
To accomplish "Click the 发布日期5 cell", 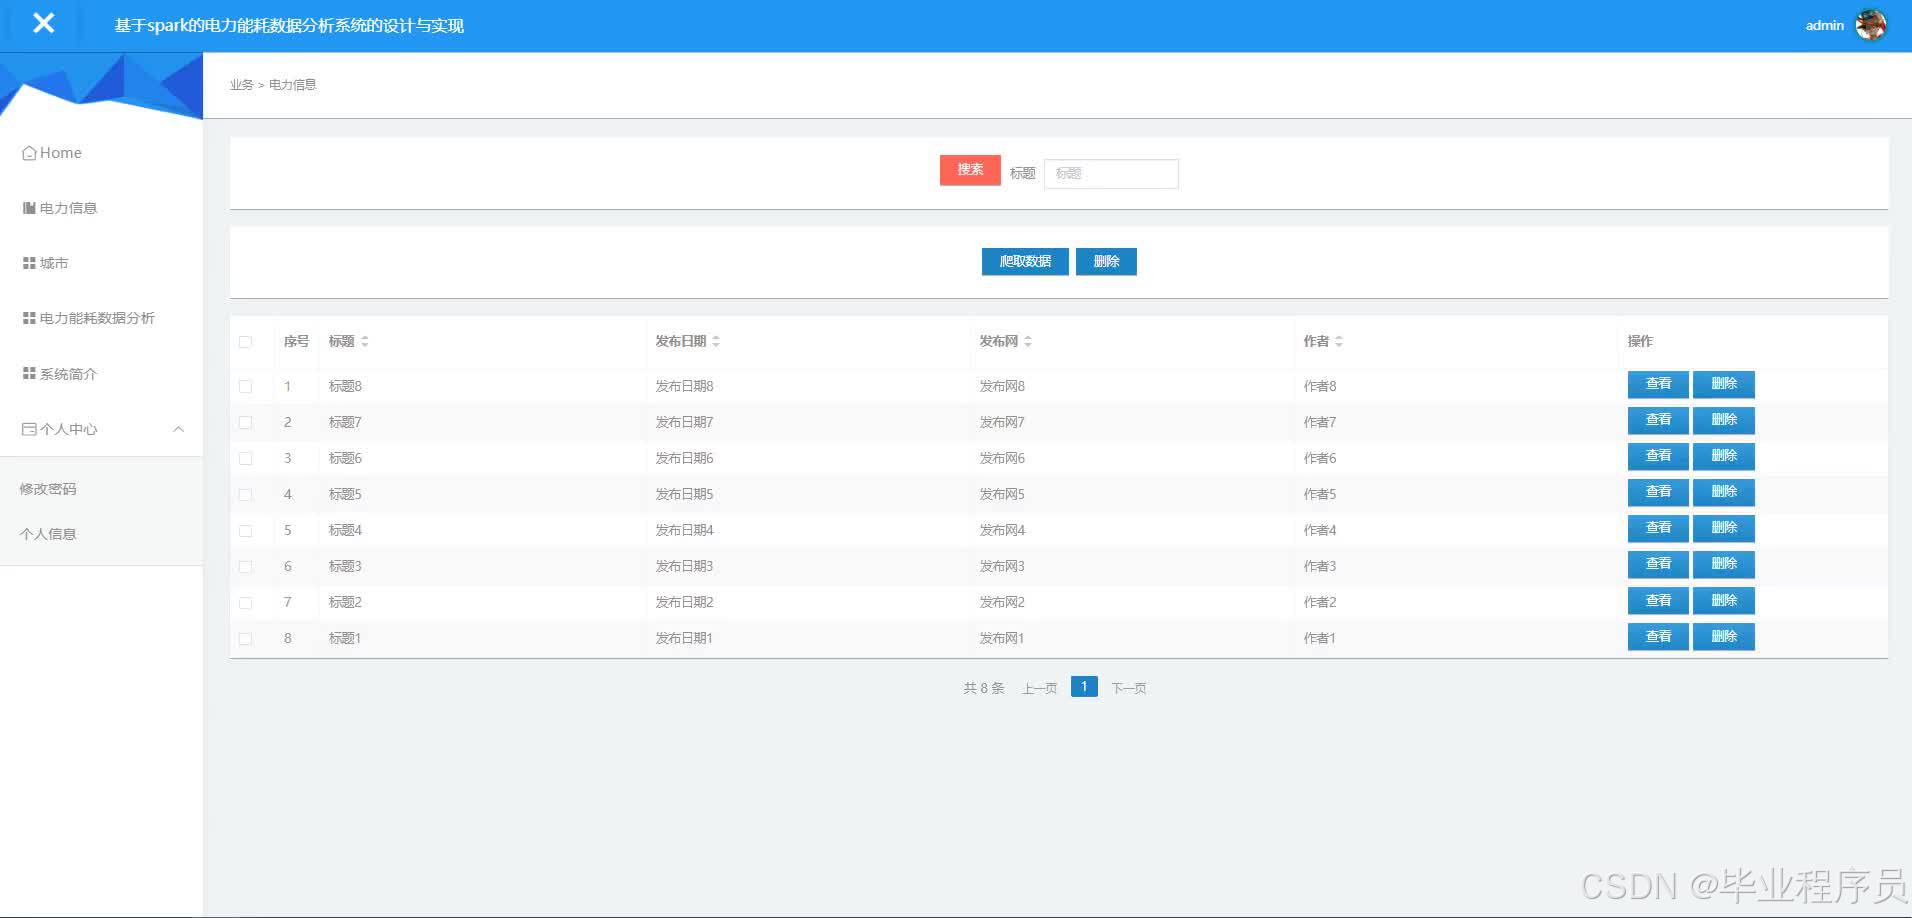I will tap(684, 494).
